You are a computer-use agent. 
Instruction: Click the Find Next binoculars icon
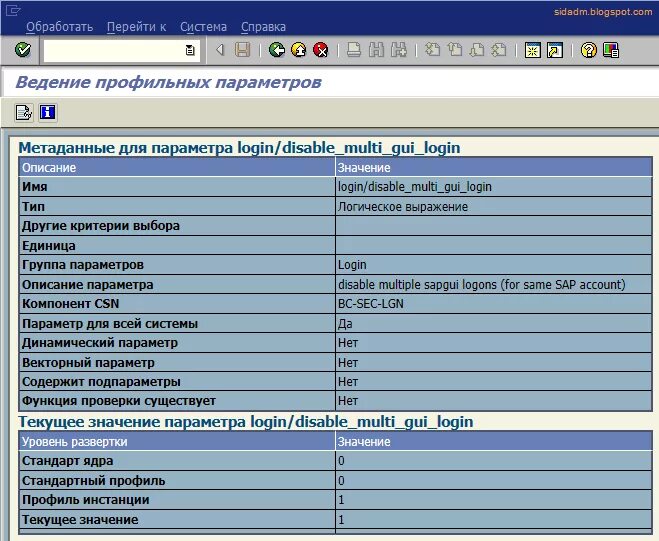pos(398,50)
